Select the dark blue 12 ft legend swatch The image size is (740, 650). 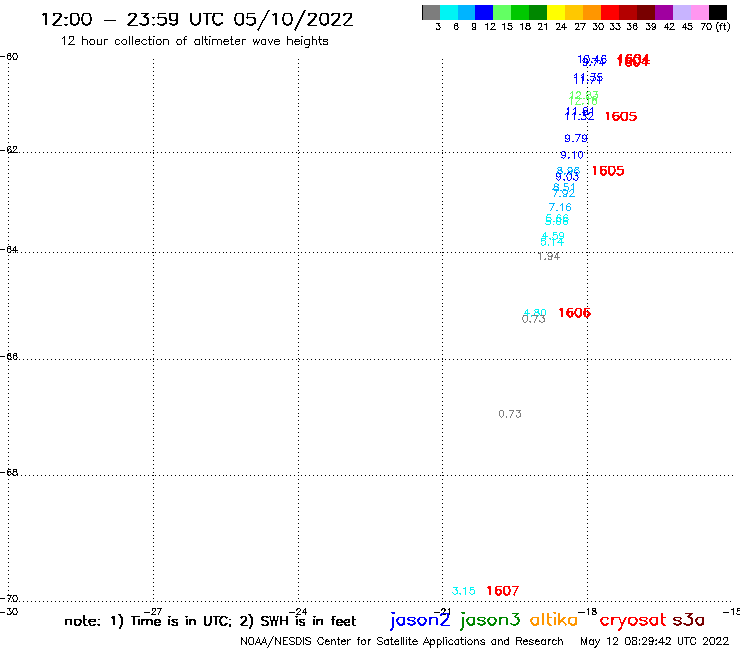pyautogui.click(x=485, y=12)
